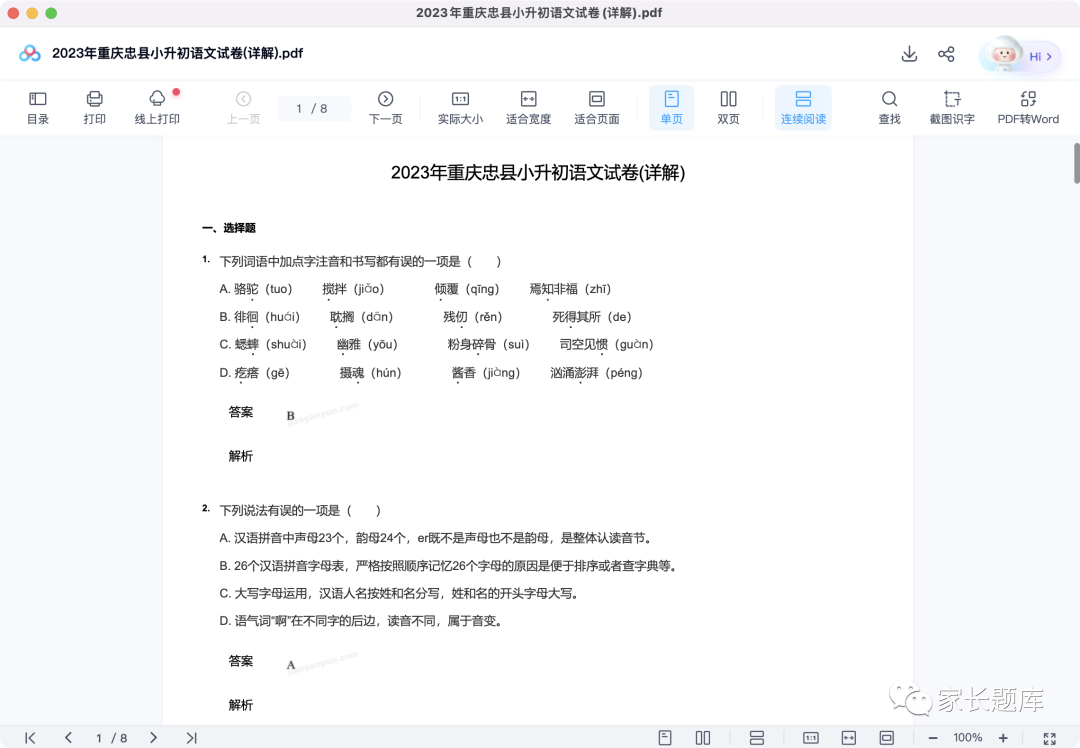Click the word 死得其所 (de)
The height and width of the screenshot is (748, 1080).
(x=592, y=317)
